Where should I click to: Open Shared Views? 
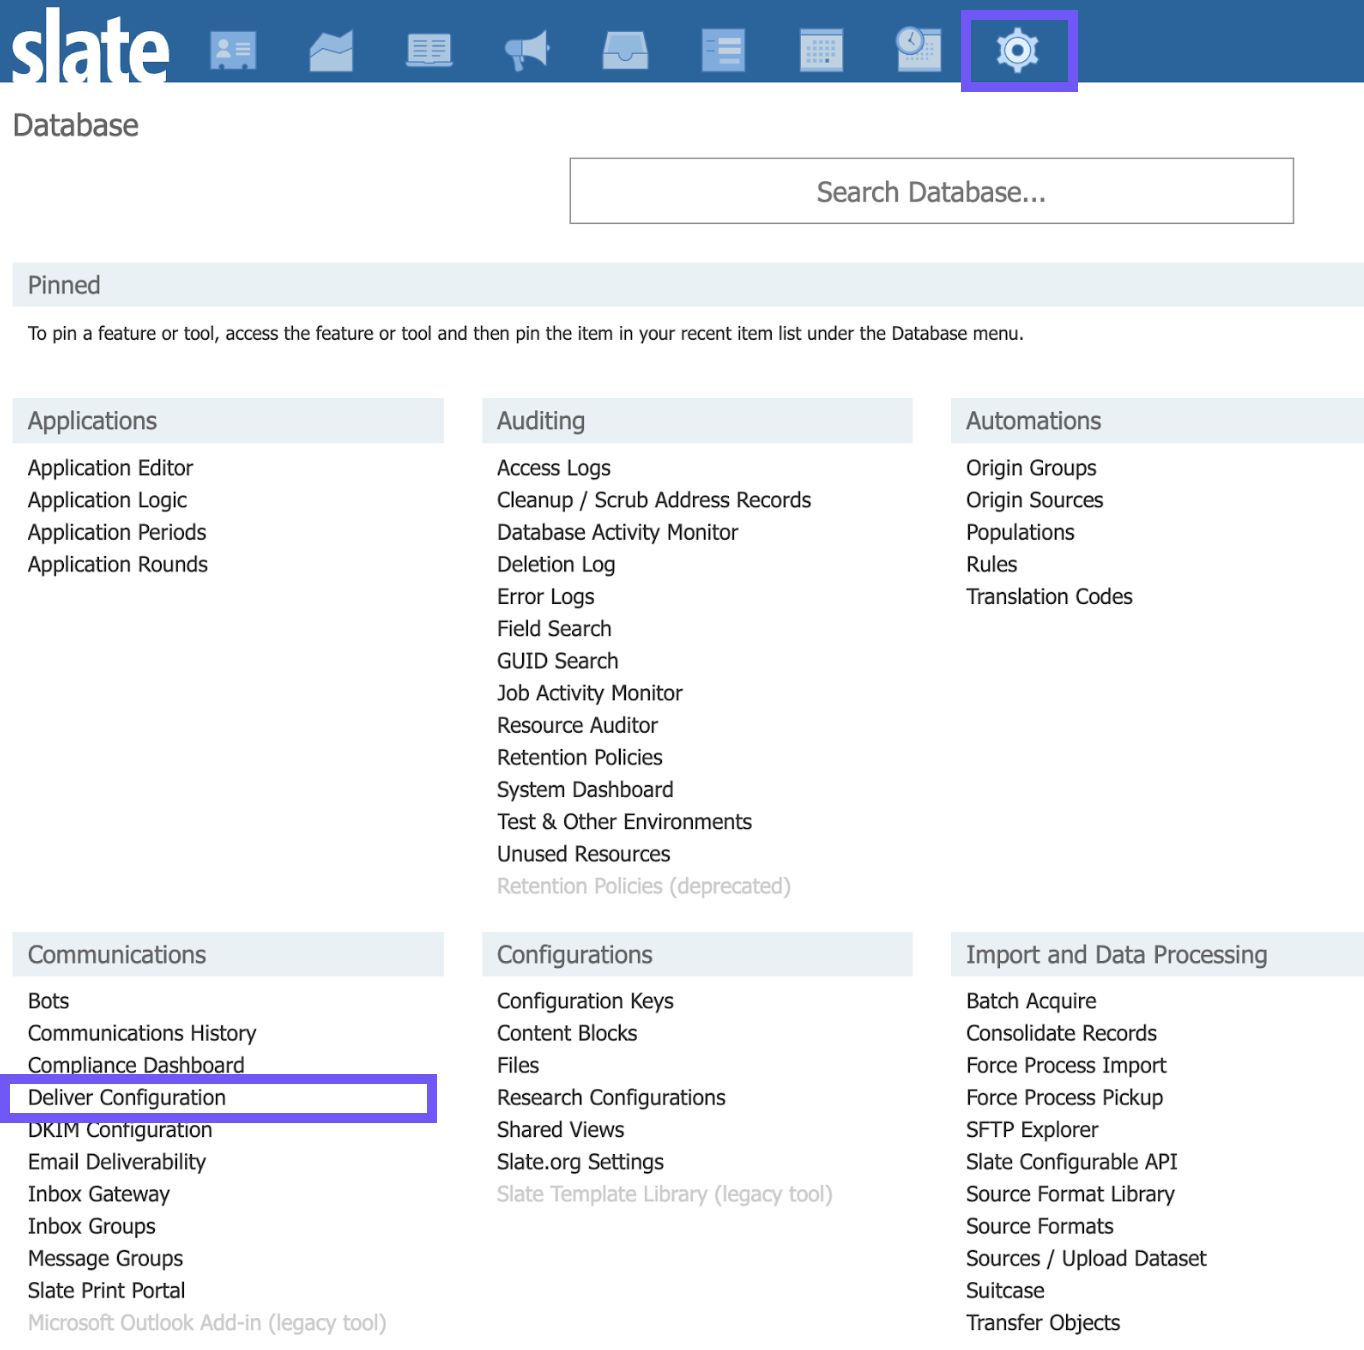tap(561, 1130)
